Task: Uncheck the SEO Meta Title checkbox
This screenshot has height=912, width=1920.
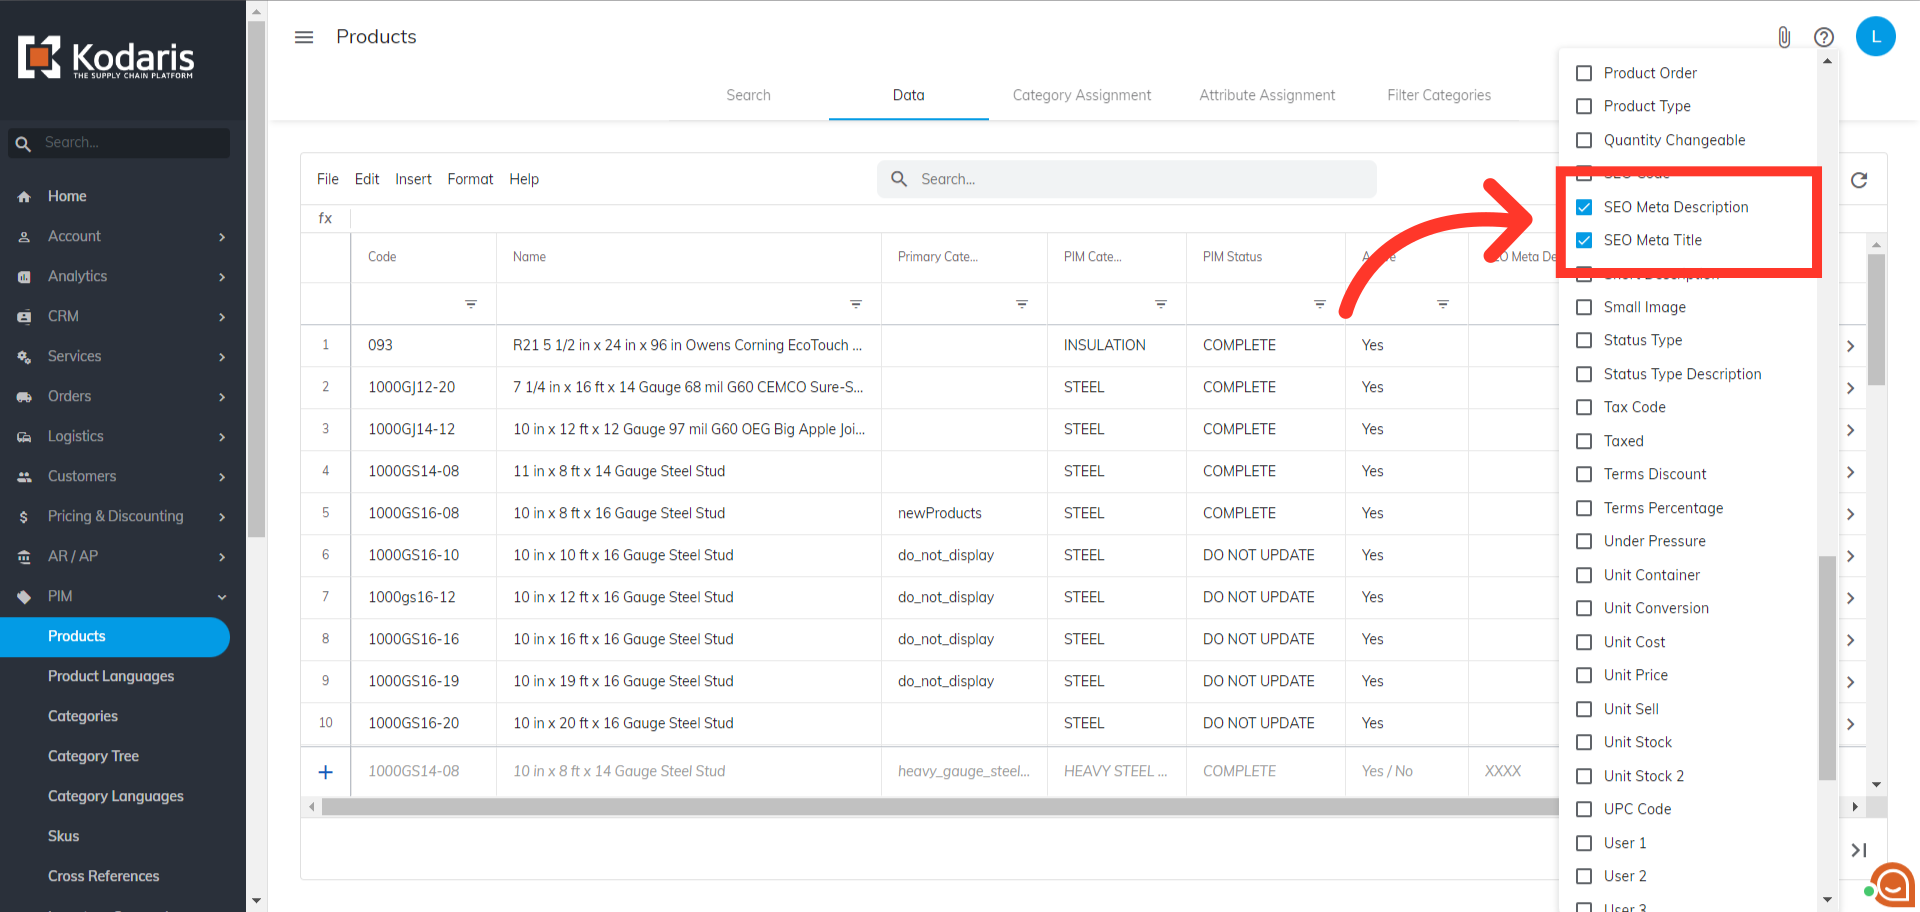Action: (x=1584, y=240)
